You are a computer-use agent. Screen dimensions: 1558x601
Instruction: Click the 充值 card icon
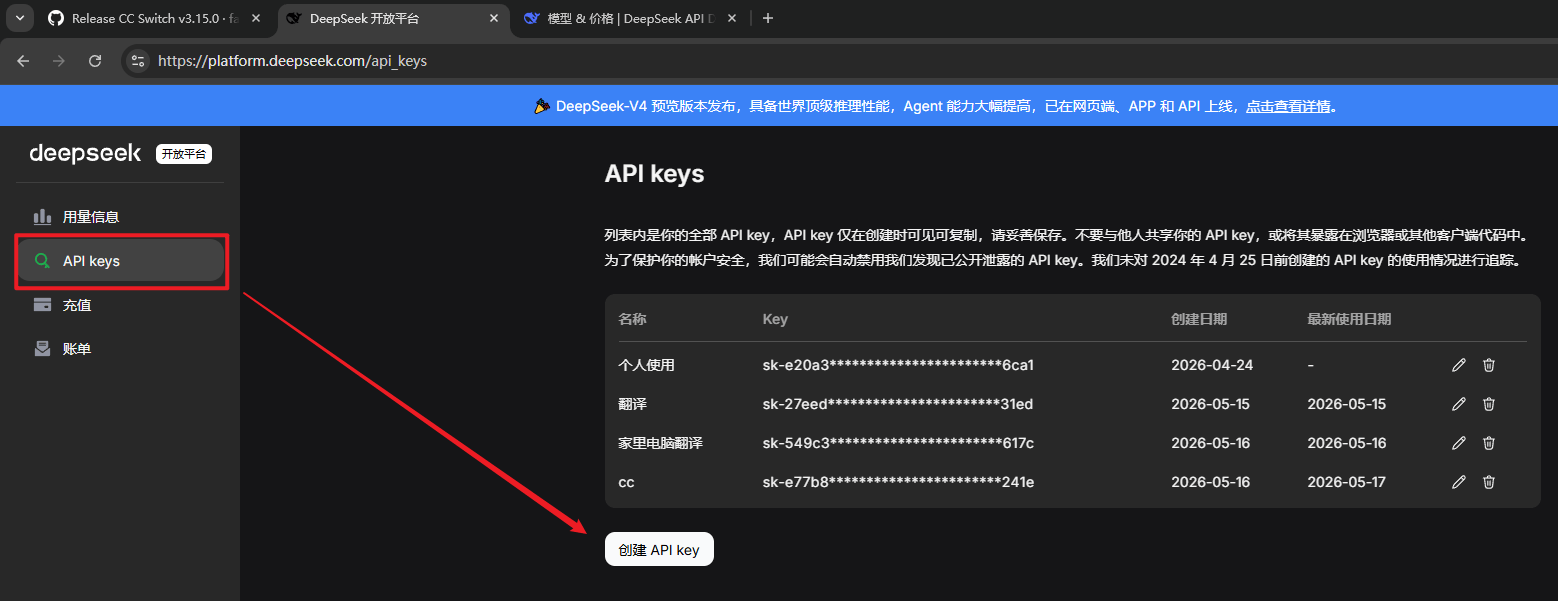point(42,305)
